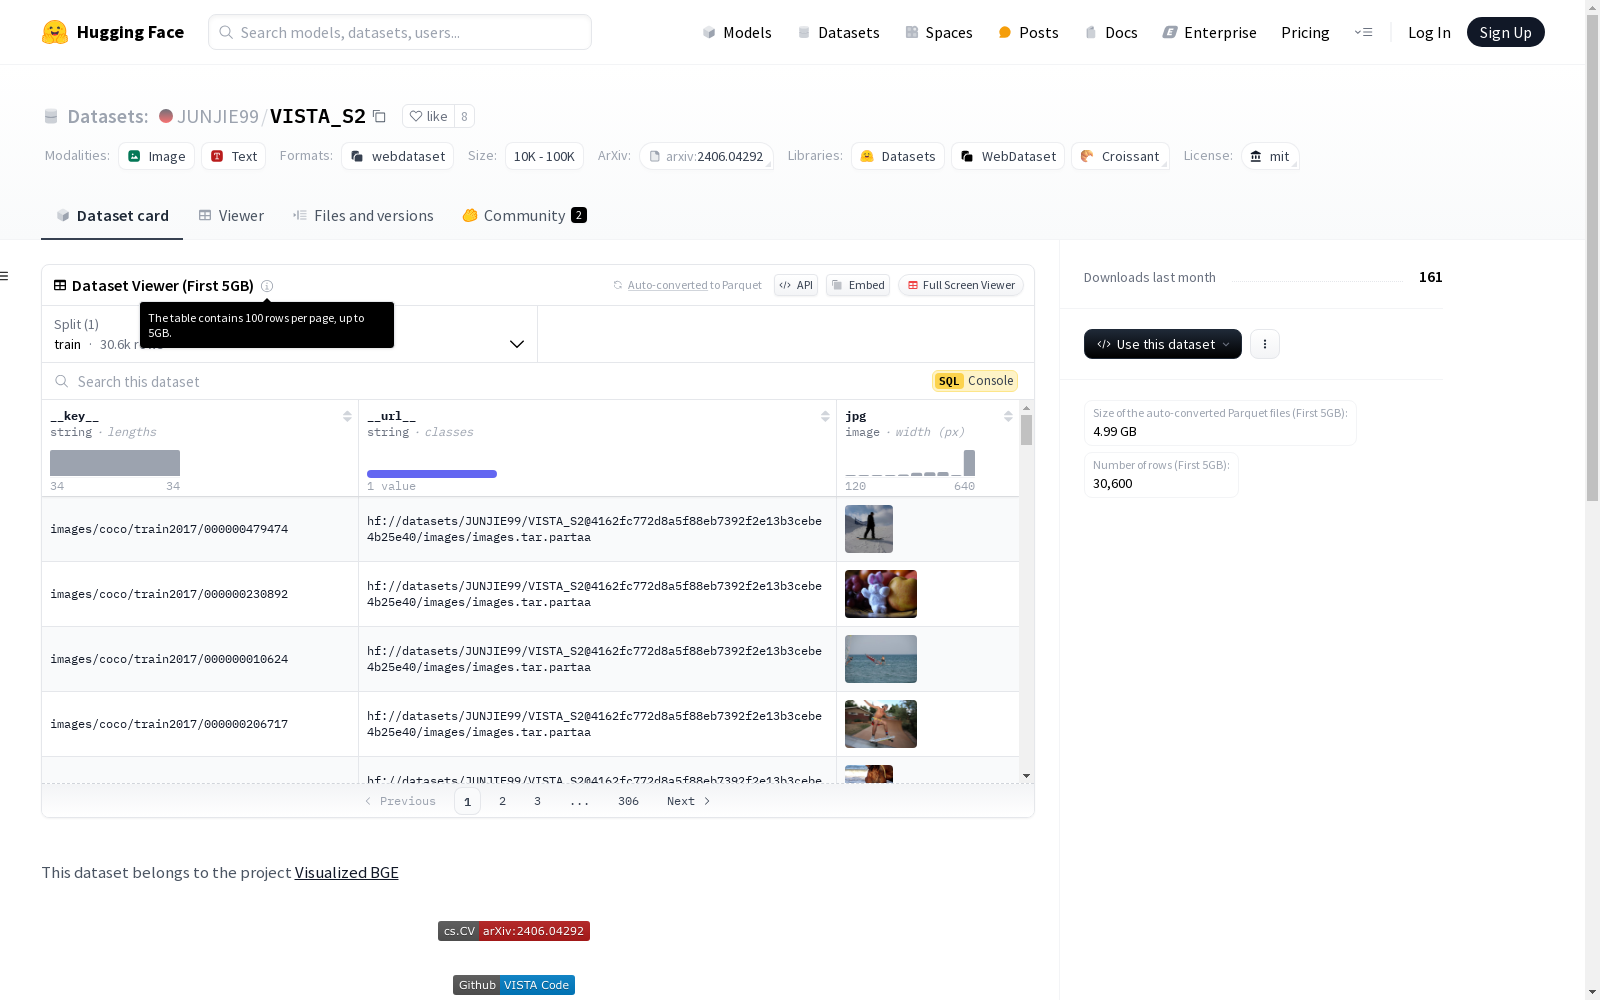The height and width of the screenshot is (1000, 1600).
Task: Go to Pricing
Action: 1305,32
